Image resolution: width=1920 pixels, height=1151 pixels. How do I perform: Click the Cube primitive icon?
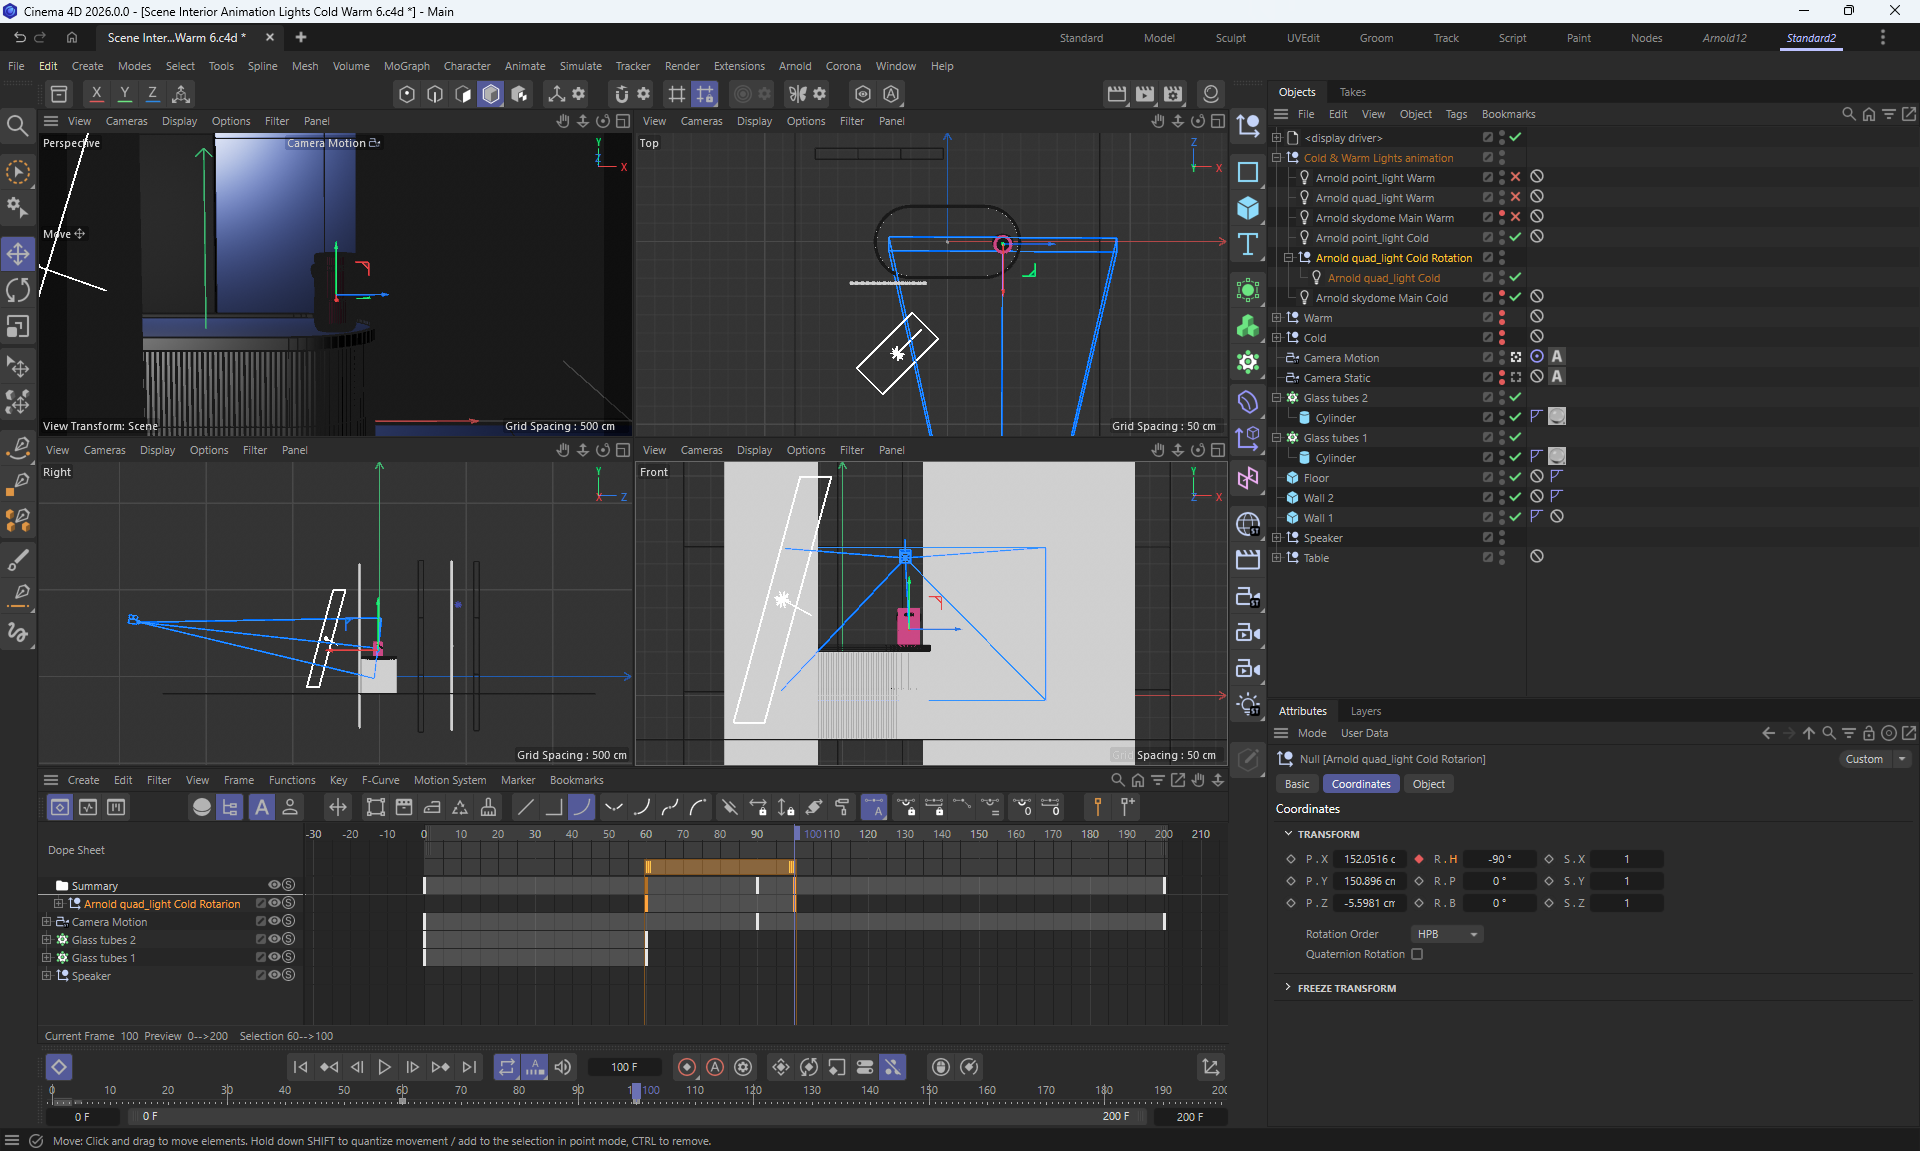(x=1248, y=208)
